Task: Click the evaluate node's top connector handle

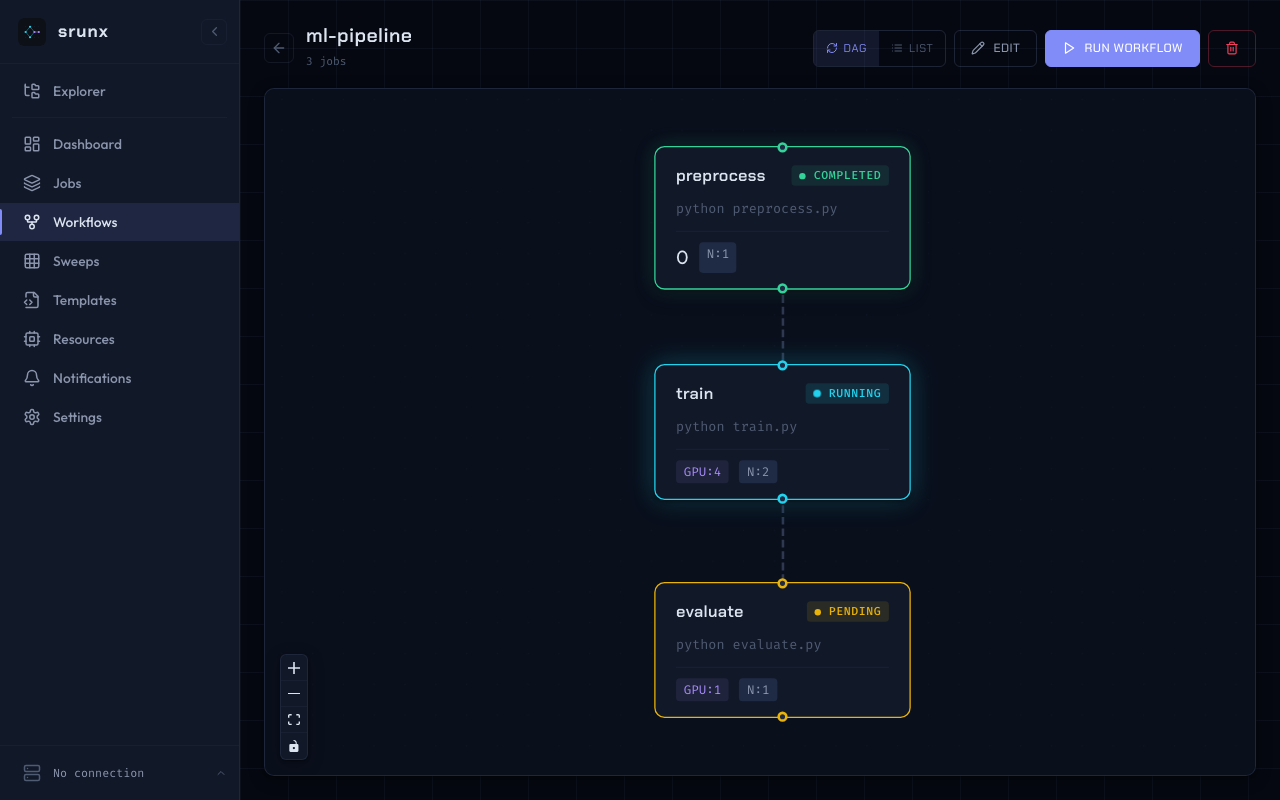Action: (782, 583)
